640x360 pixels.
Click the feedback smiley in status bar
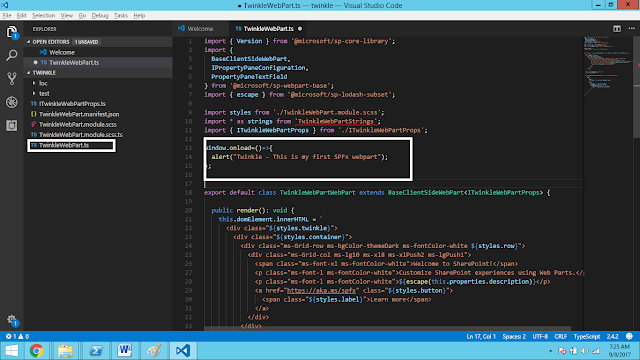629,336
